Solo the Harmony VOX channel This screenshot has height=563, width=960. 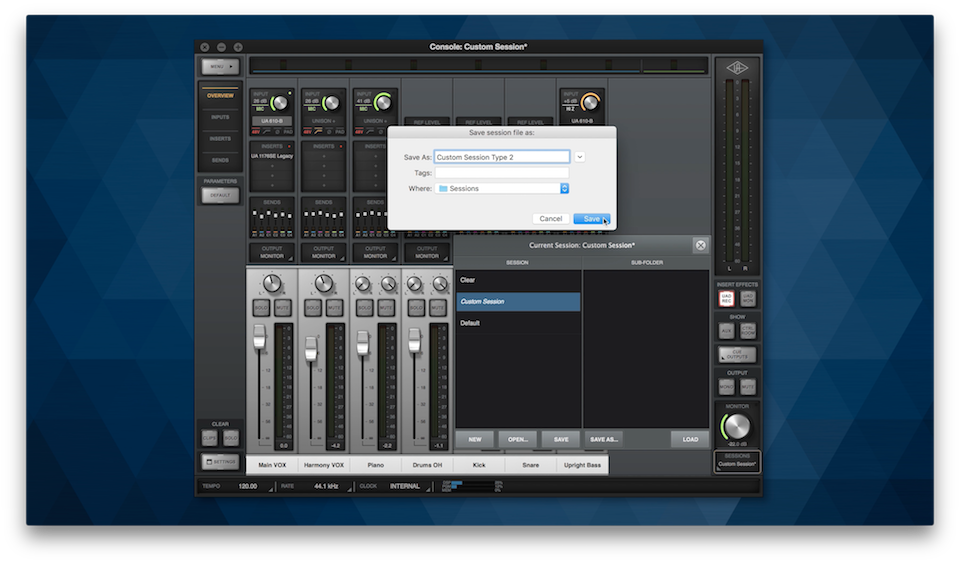313,308
